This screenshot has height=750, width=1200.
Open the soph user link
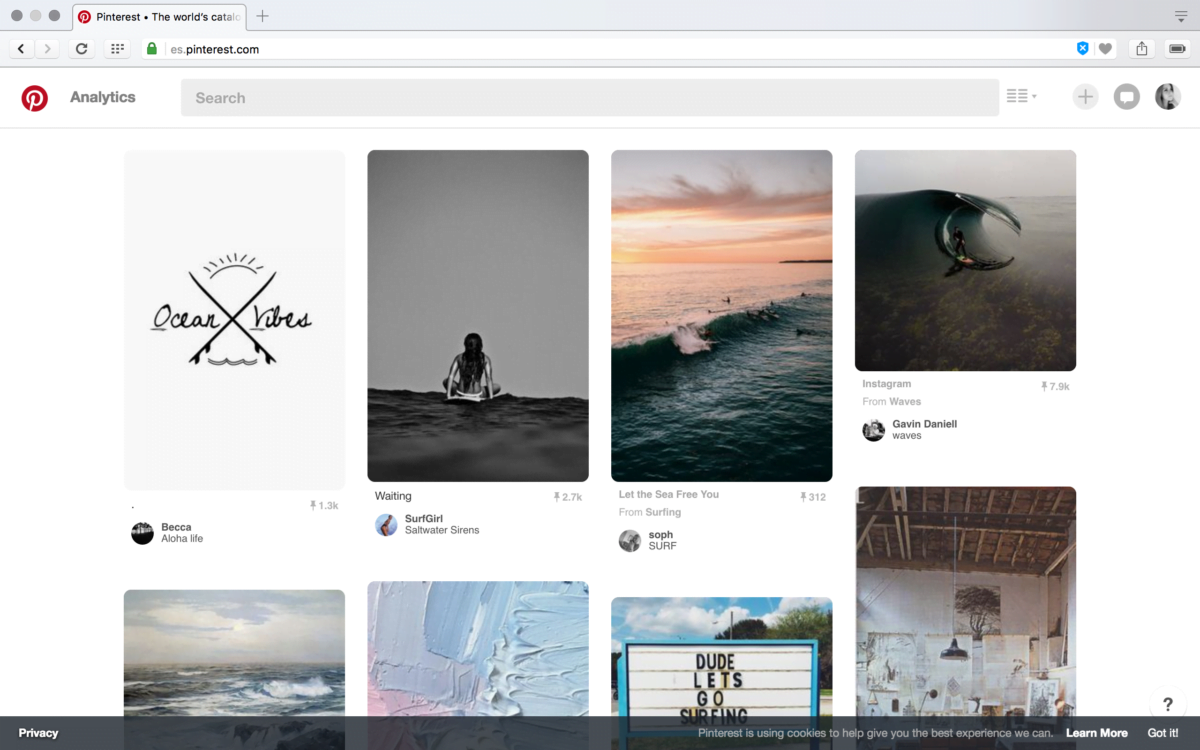(x=661, y=535)
